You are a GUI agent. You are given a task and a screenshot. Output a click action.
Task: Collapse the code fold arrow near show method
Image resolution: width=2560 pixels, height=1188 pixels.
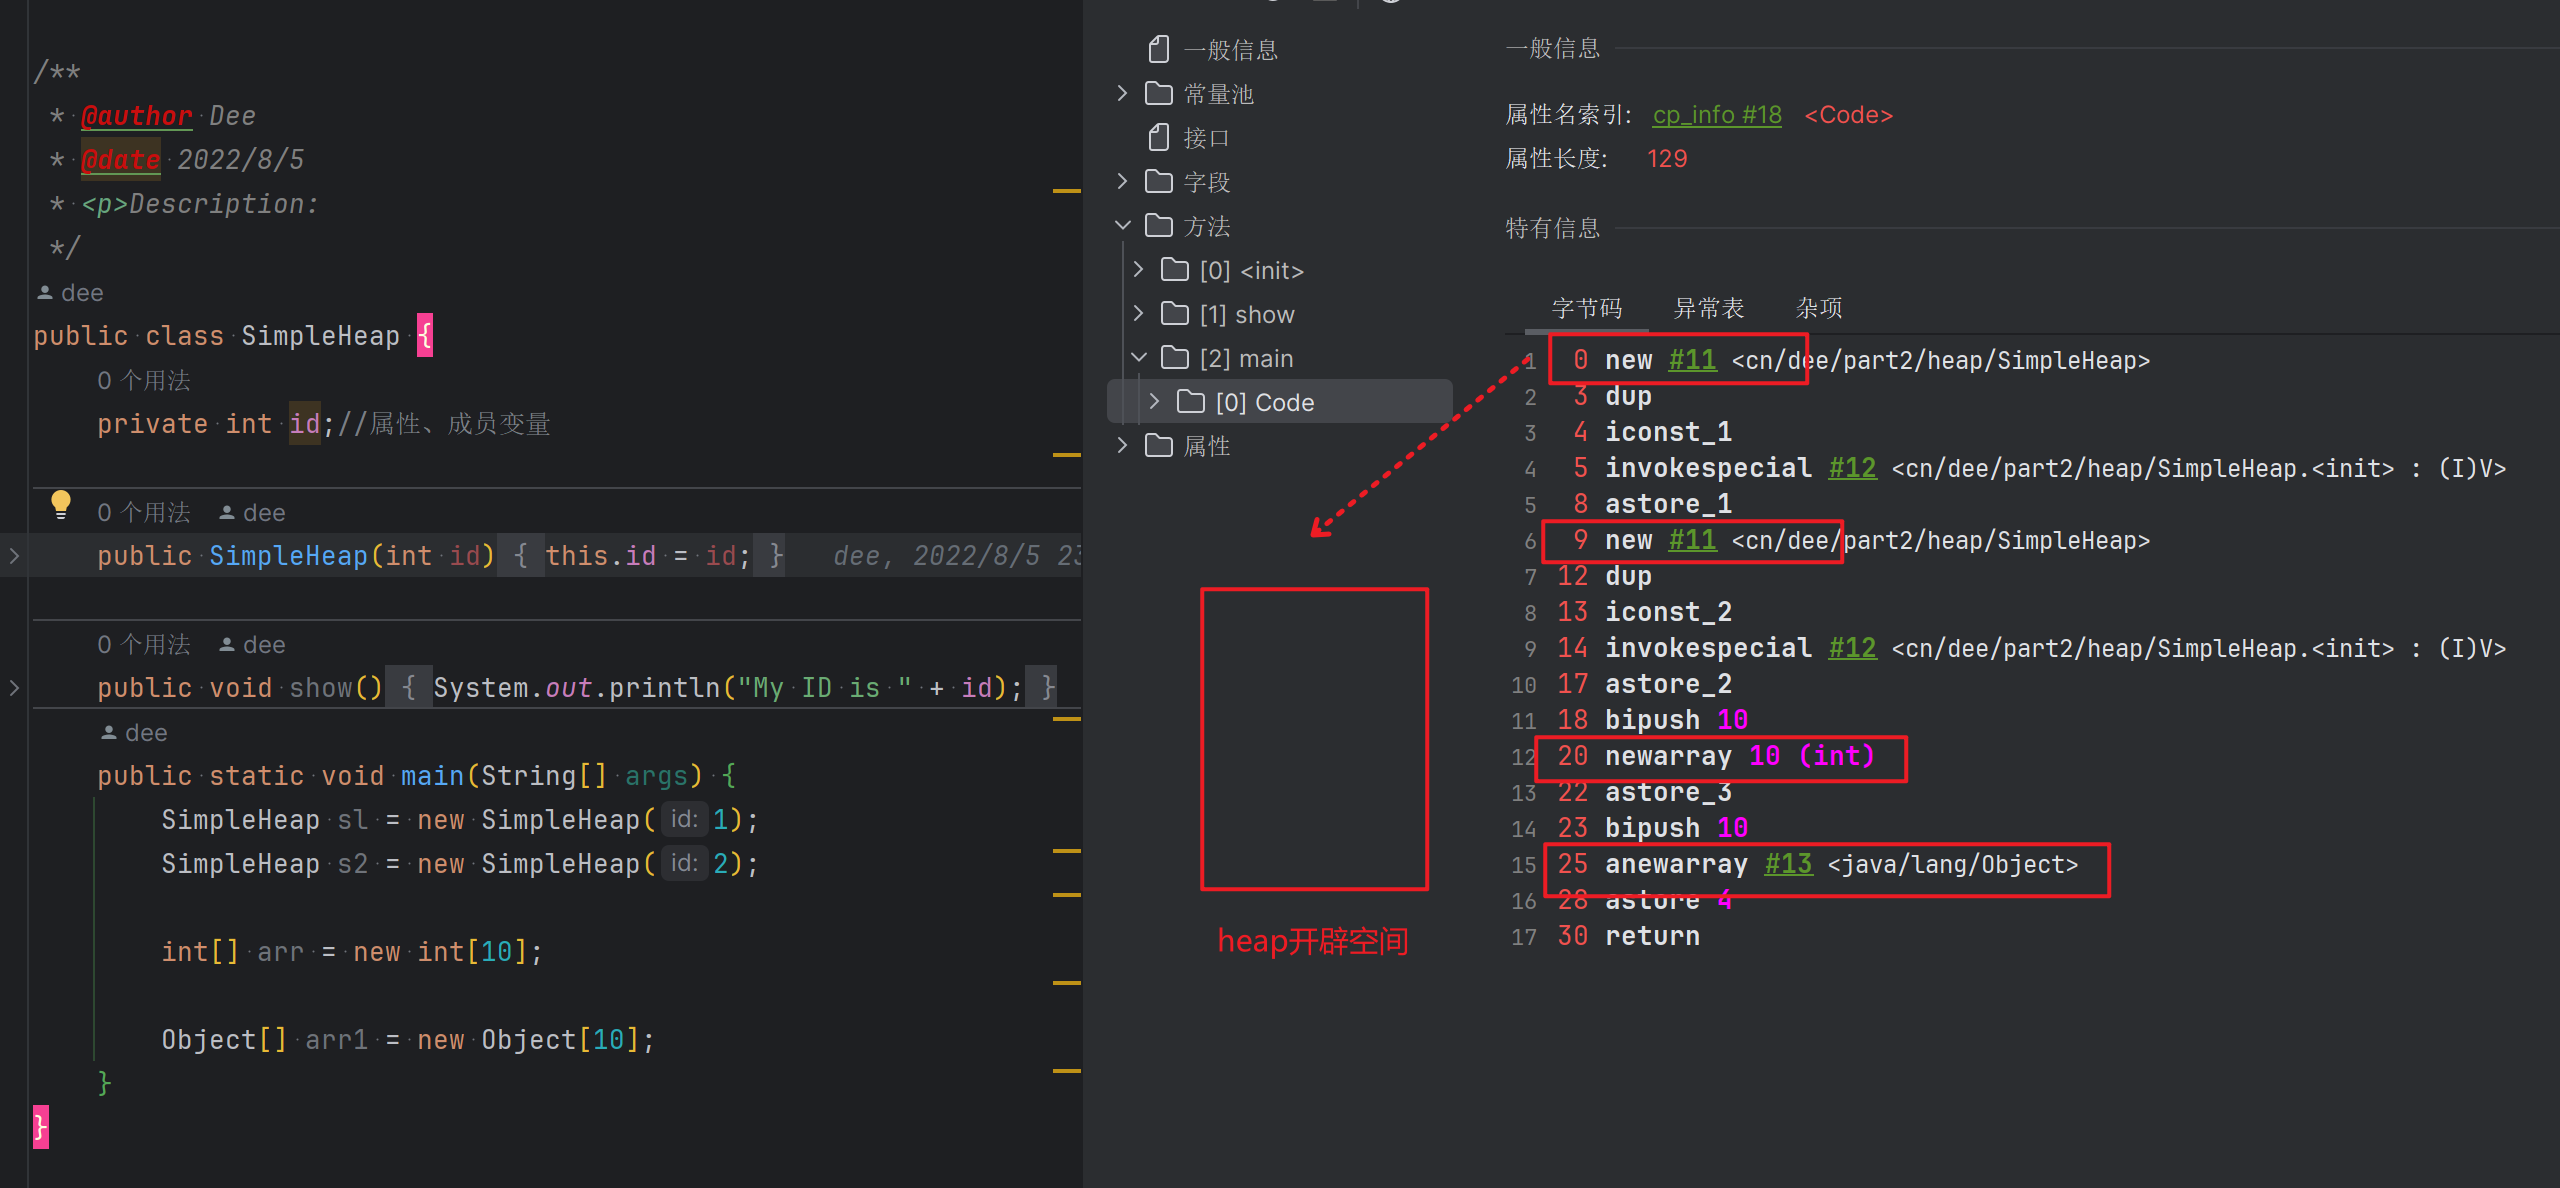(x=14, y=688)
